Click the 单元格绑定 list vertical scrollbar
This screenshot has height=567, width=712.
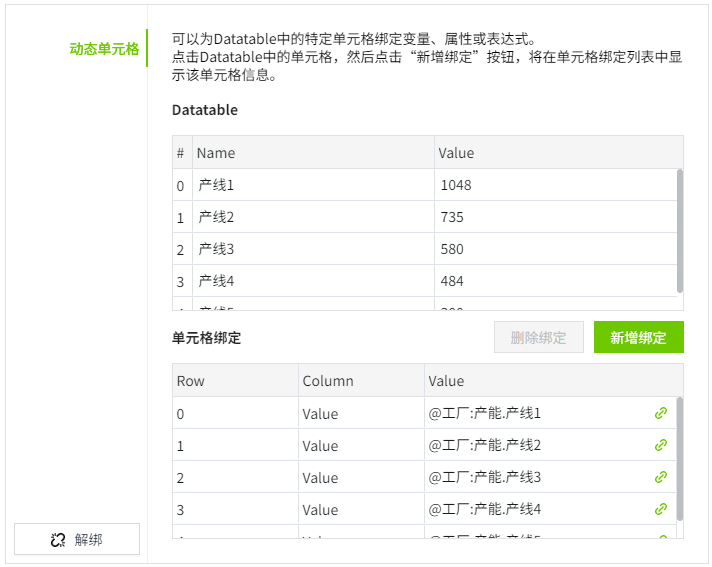tap(680, 458)
